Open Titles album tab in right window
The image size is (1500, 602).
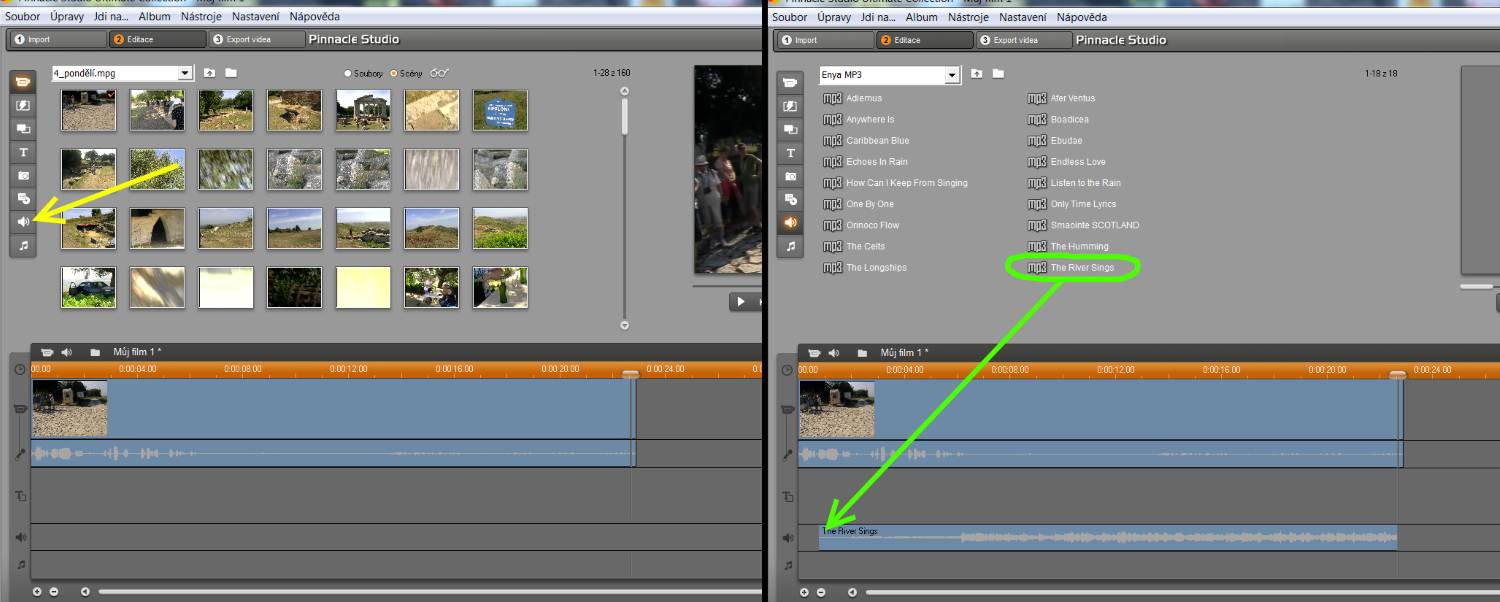790,153
